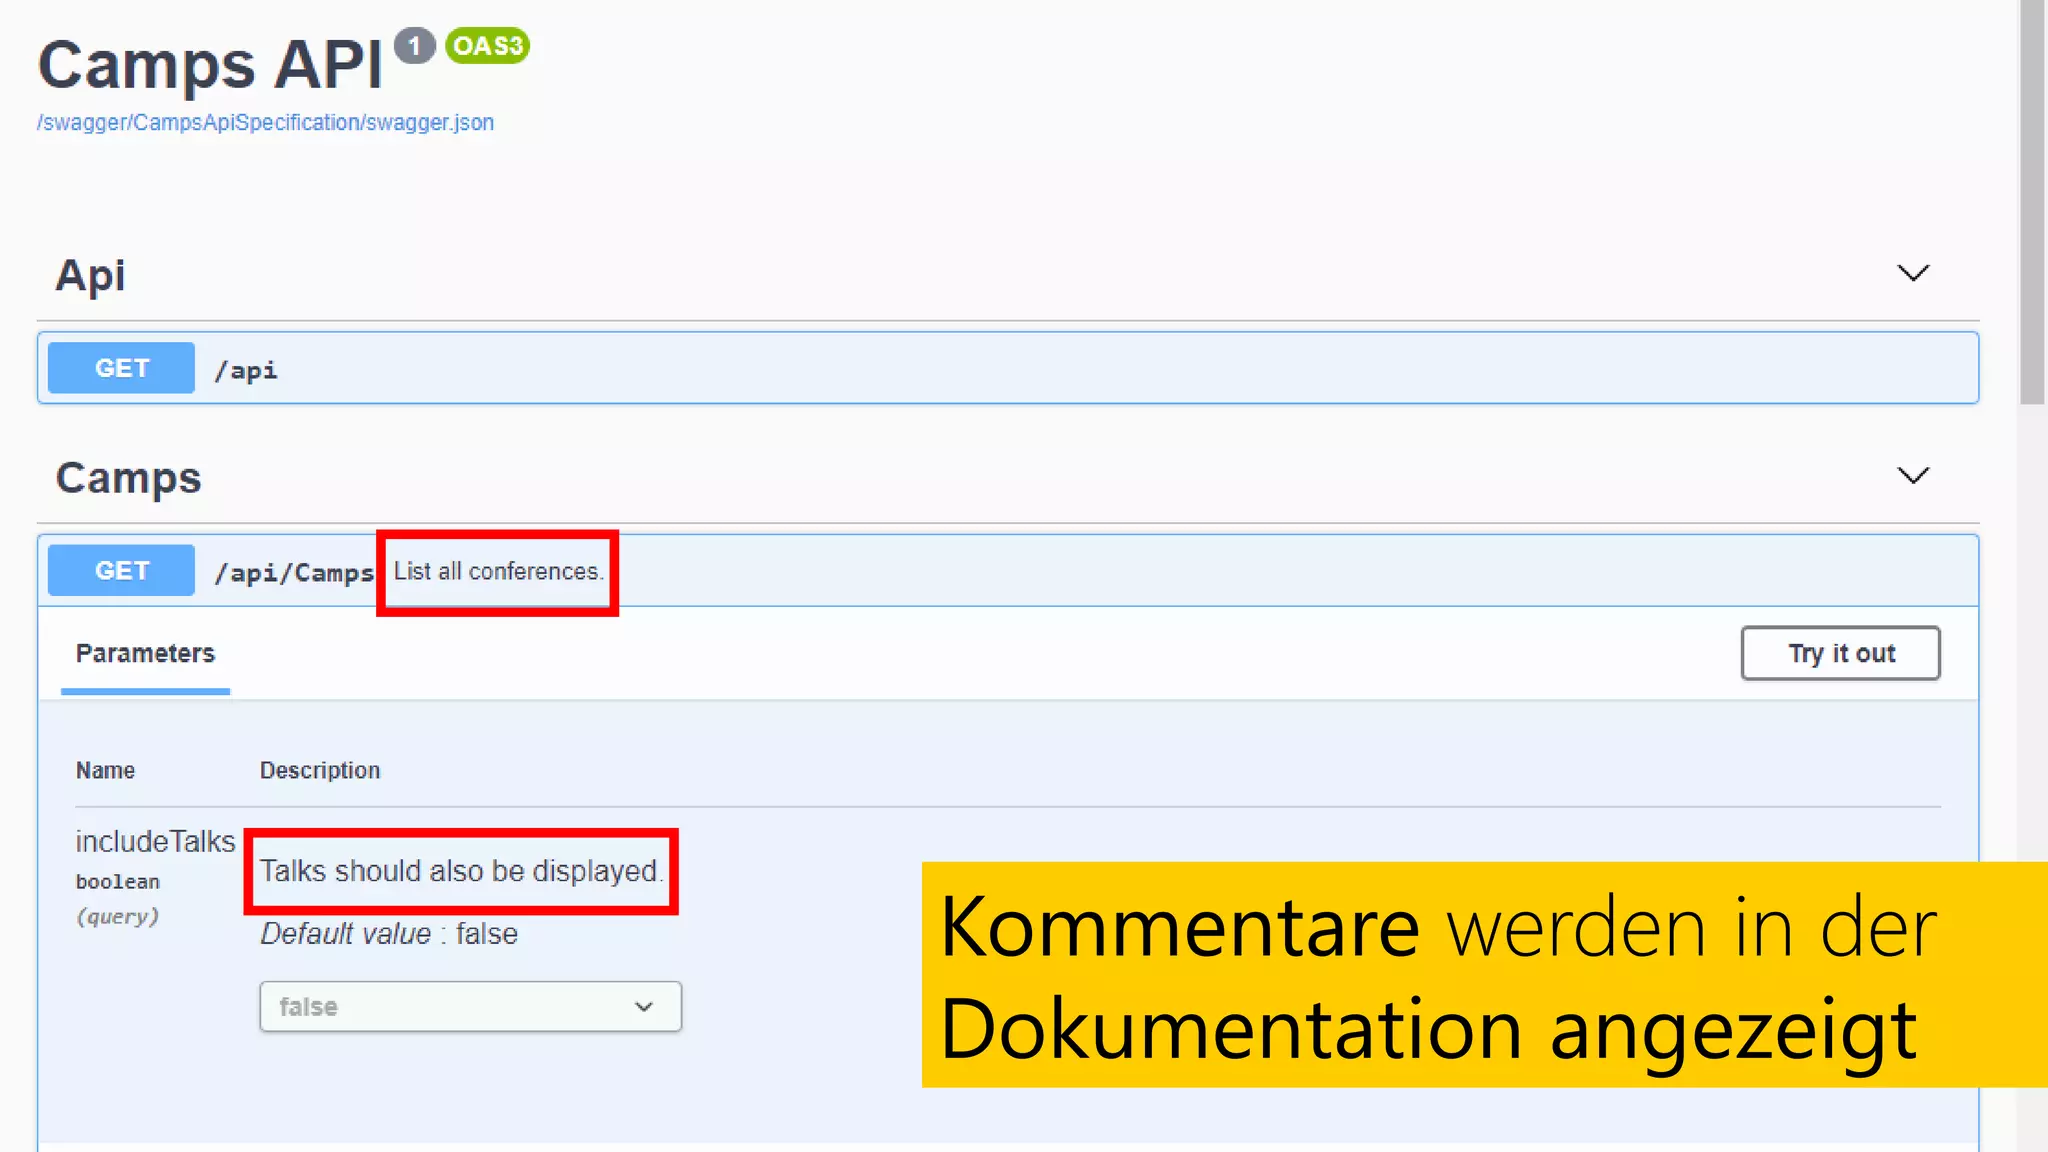Click the page vertical scrollbar thumb

tap(2032, 202)
